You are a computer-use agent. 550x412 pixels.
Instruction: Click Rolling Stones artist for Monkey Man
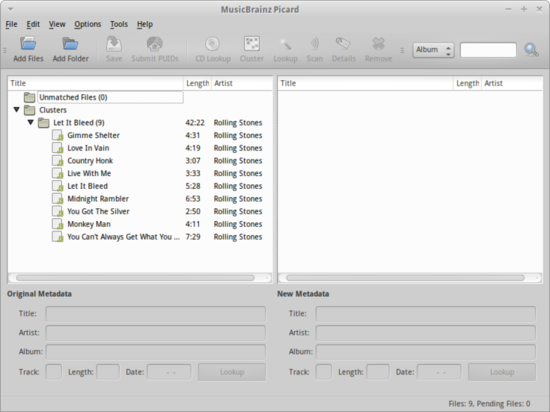point(238,224)
